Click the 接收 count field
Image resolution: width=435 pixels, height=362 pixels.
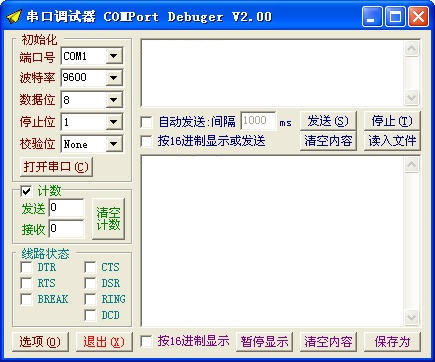66,229
